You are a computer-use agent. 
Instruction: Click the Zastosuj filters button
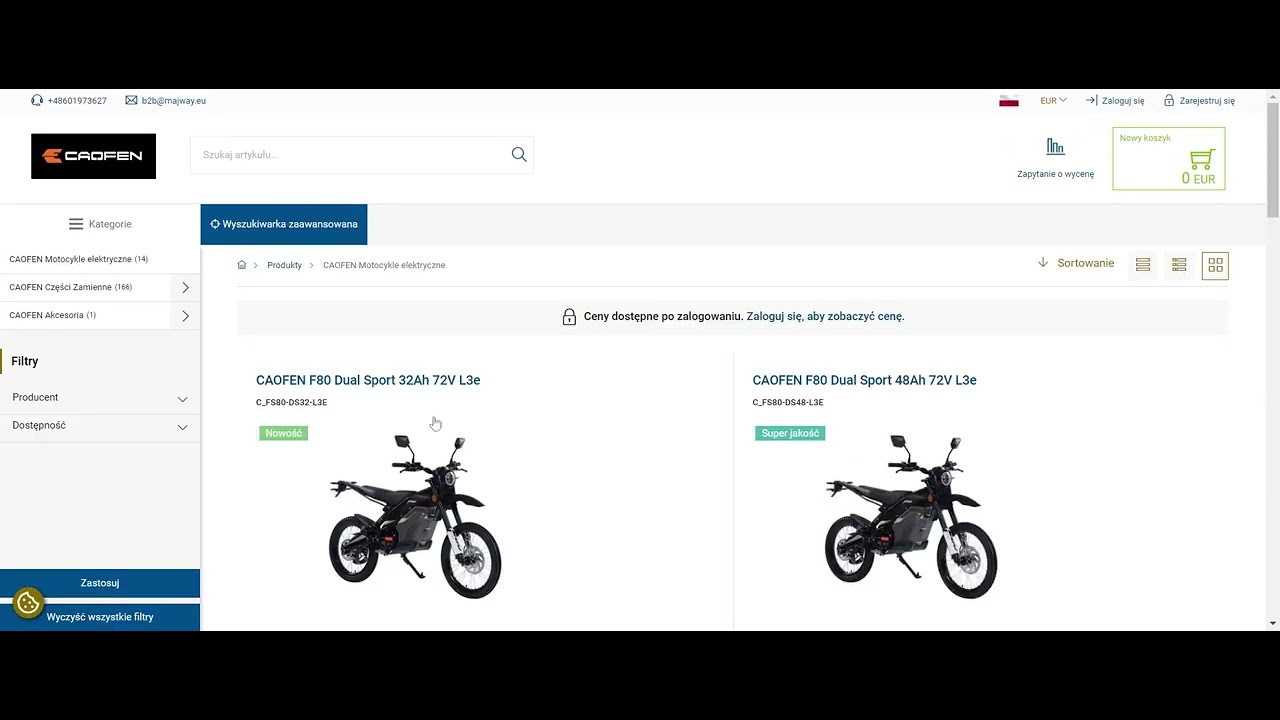[100, 583]
